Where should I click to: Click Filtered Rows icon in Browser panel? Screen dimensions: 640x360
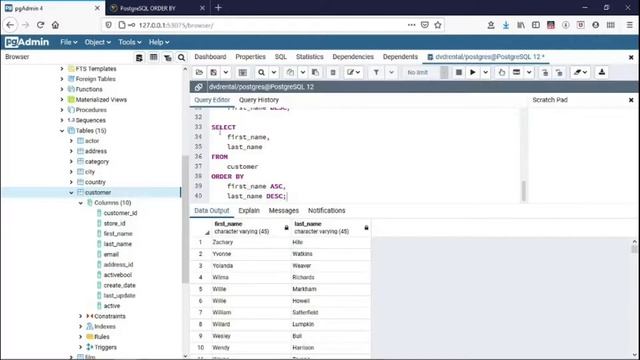coord(168,58)
